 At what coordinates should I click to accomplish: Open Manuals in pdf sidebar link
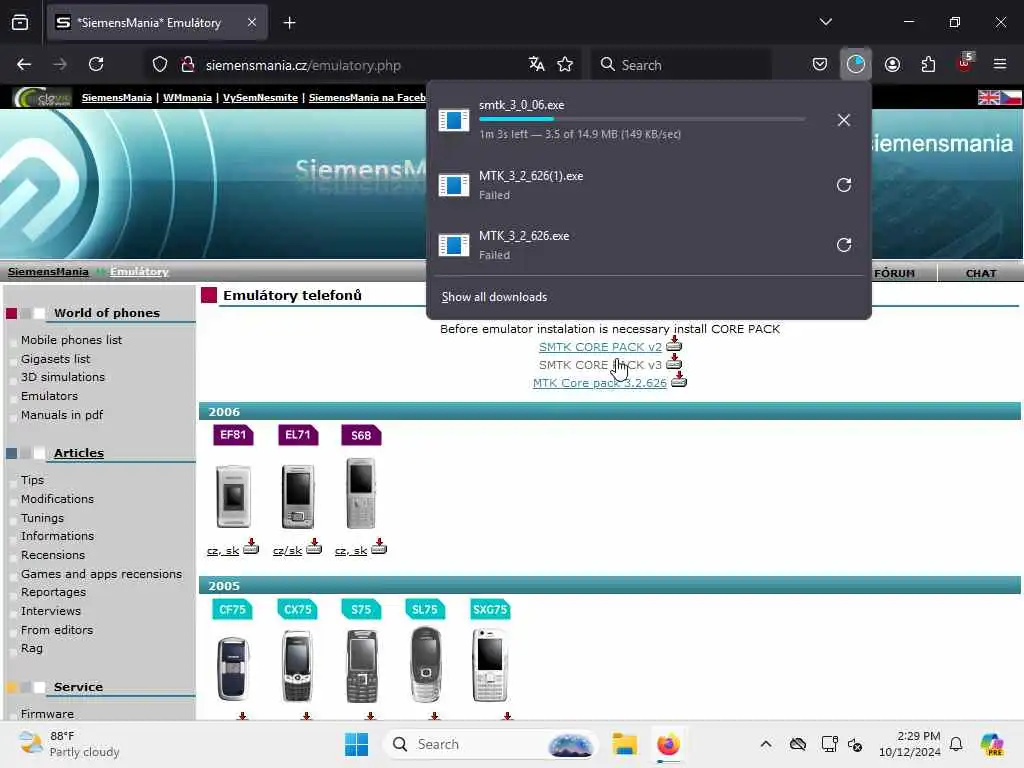point(62,415)
